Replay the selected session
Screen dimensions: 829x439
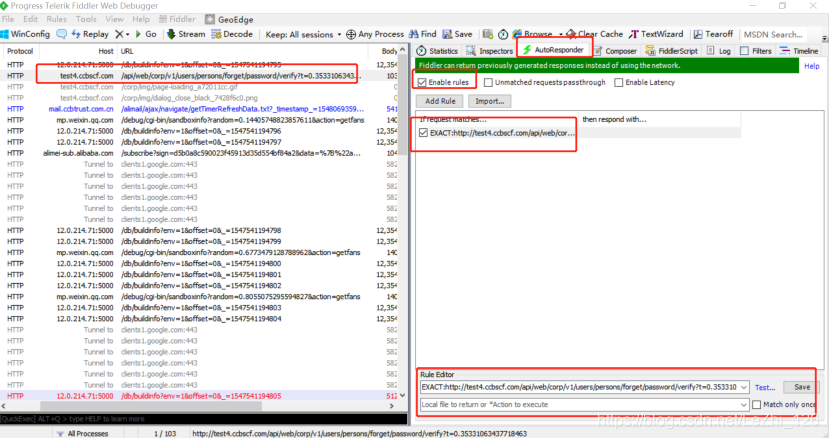[x=89, y=34]
